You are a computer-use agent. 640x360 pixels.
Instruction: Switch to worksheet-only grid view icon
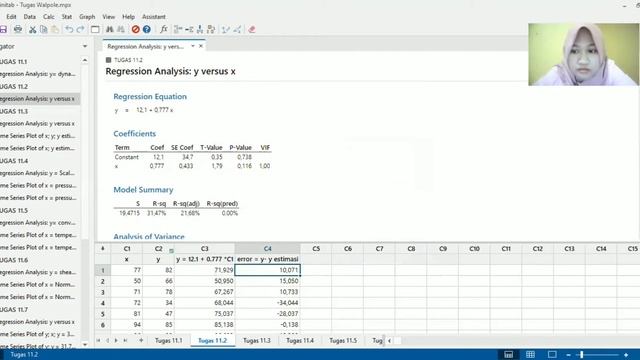pyautogui.click(x=530, y=355)
